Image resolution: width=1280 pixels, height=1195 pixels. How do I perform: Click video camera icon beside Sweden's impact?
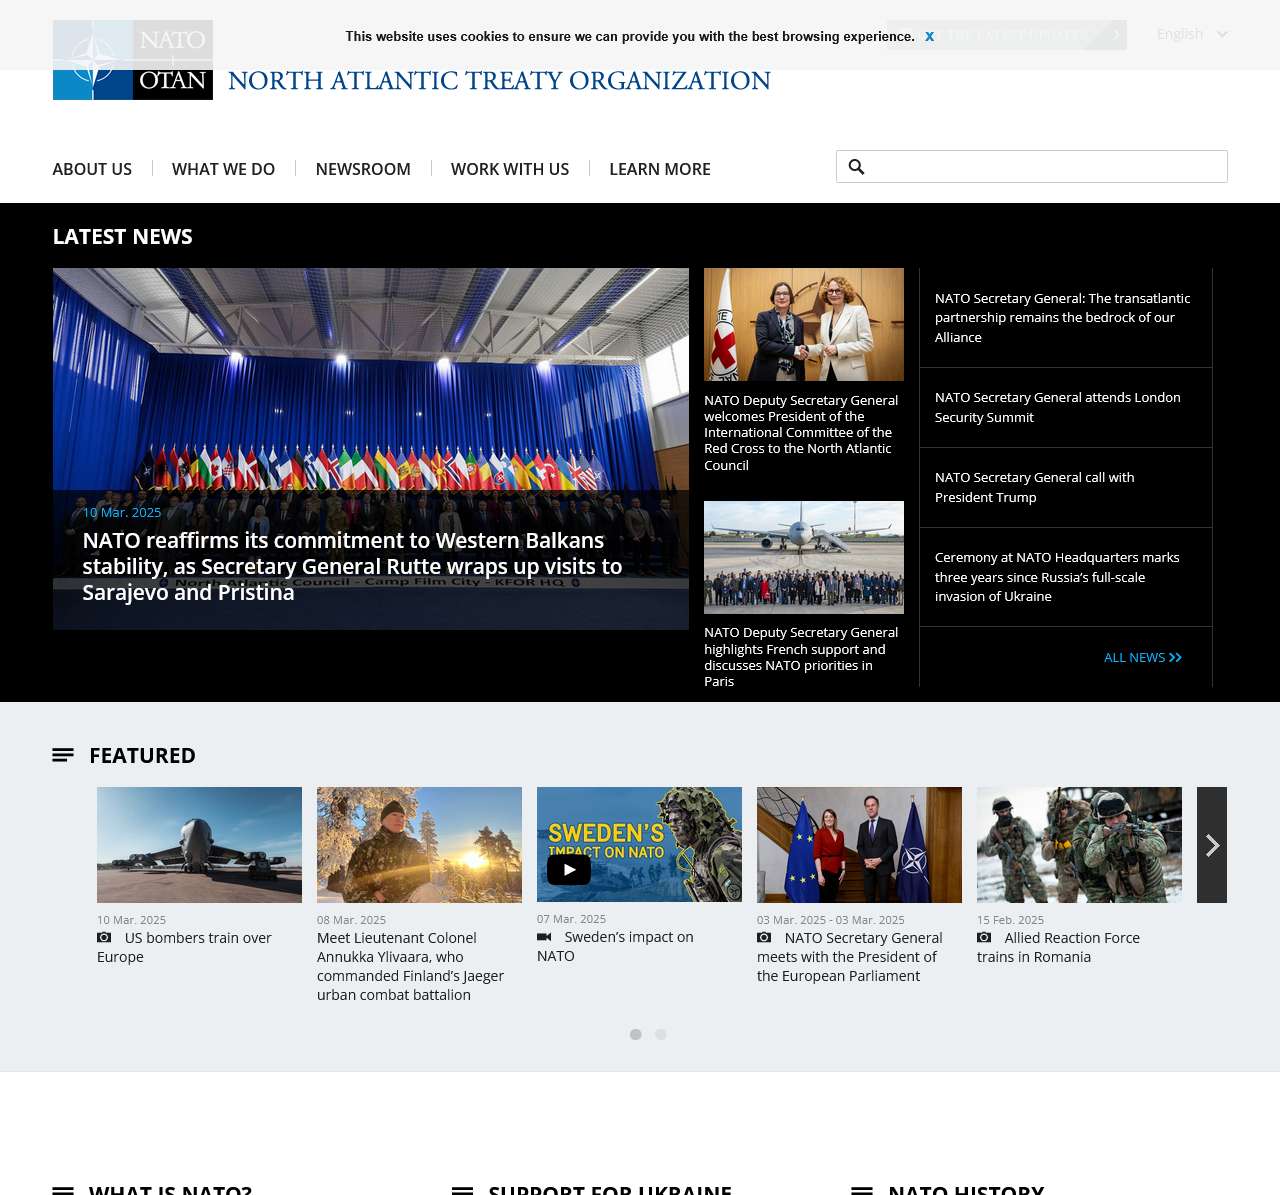544,936
